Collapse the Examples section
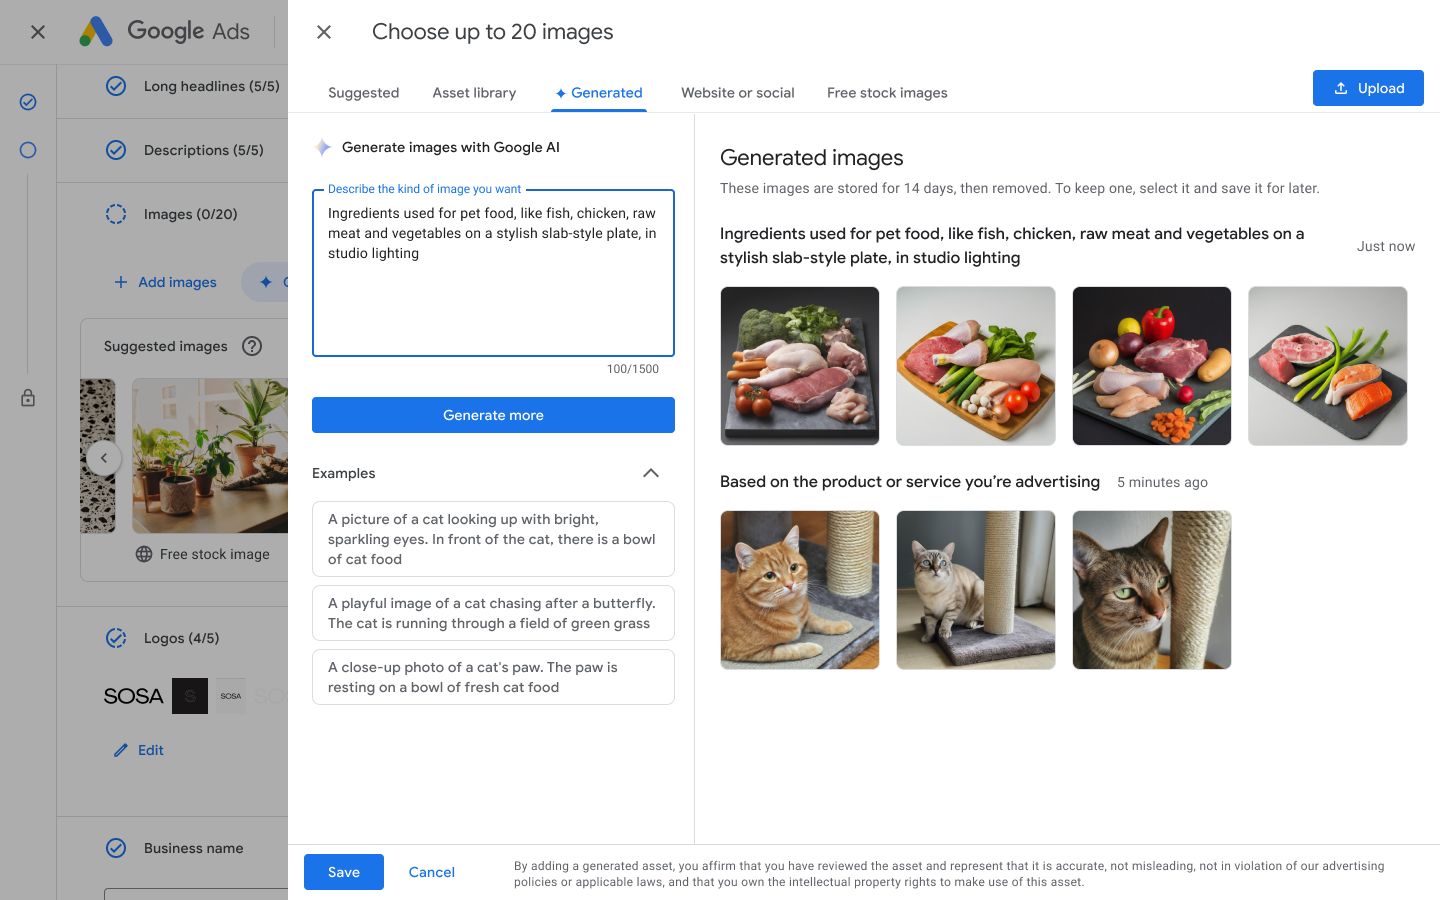1440x900 pixels. [650, 473]
